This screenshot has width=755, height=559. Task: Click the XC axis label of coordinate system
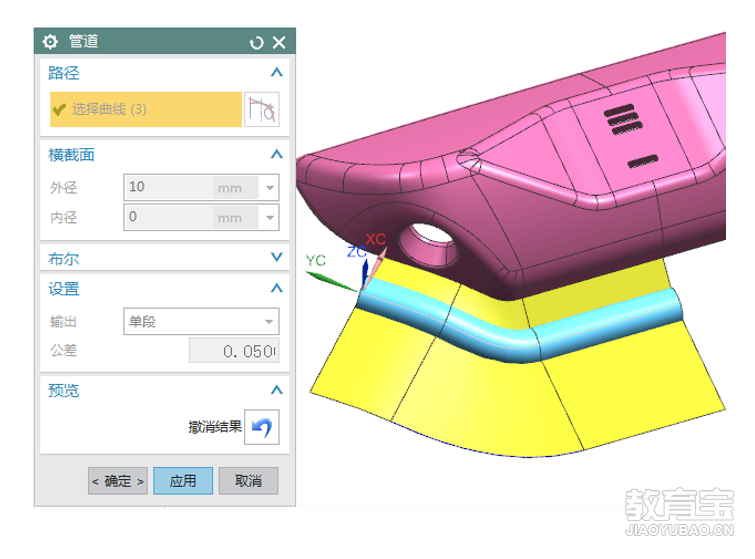[376, 239]
